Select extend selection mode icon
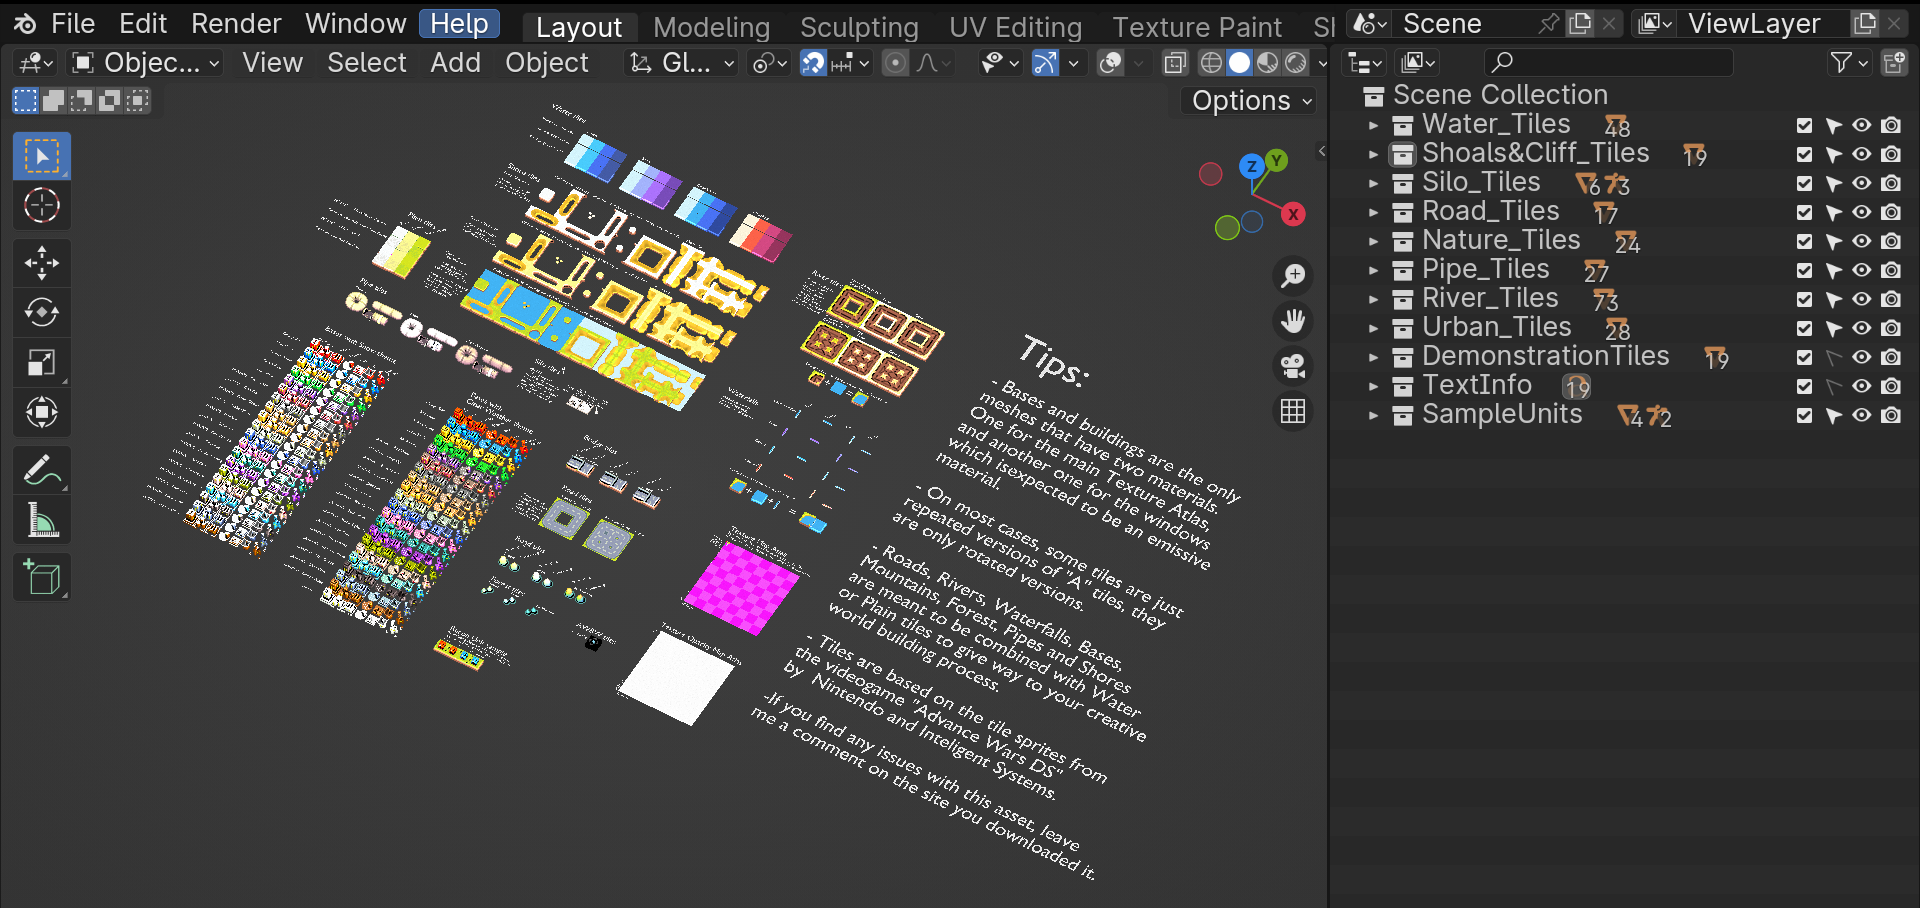The image size is (1920, 908). pos(54,100)
